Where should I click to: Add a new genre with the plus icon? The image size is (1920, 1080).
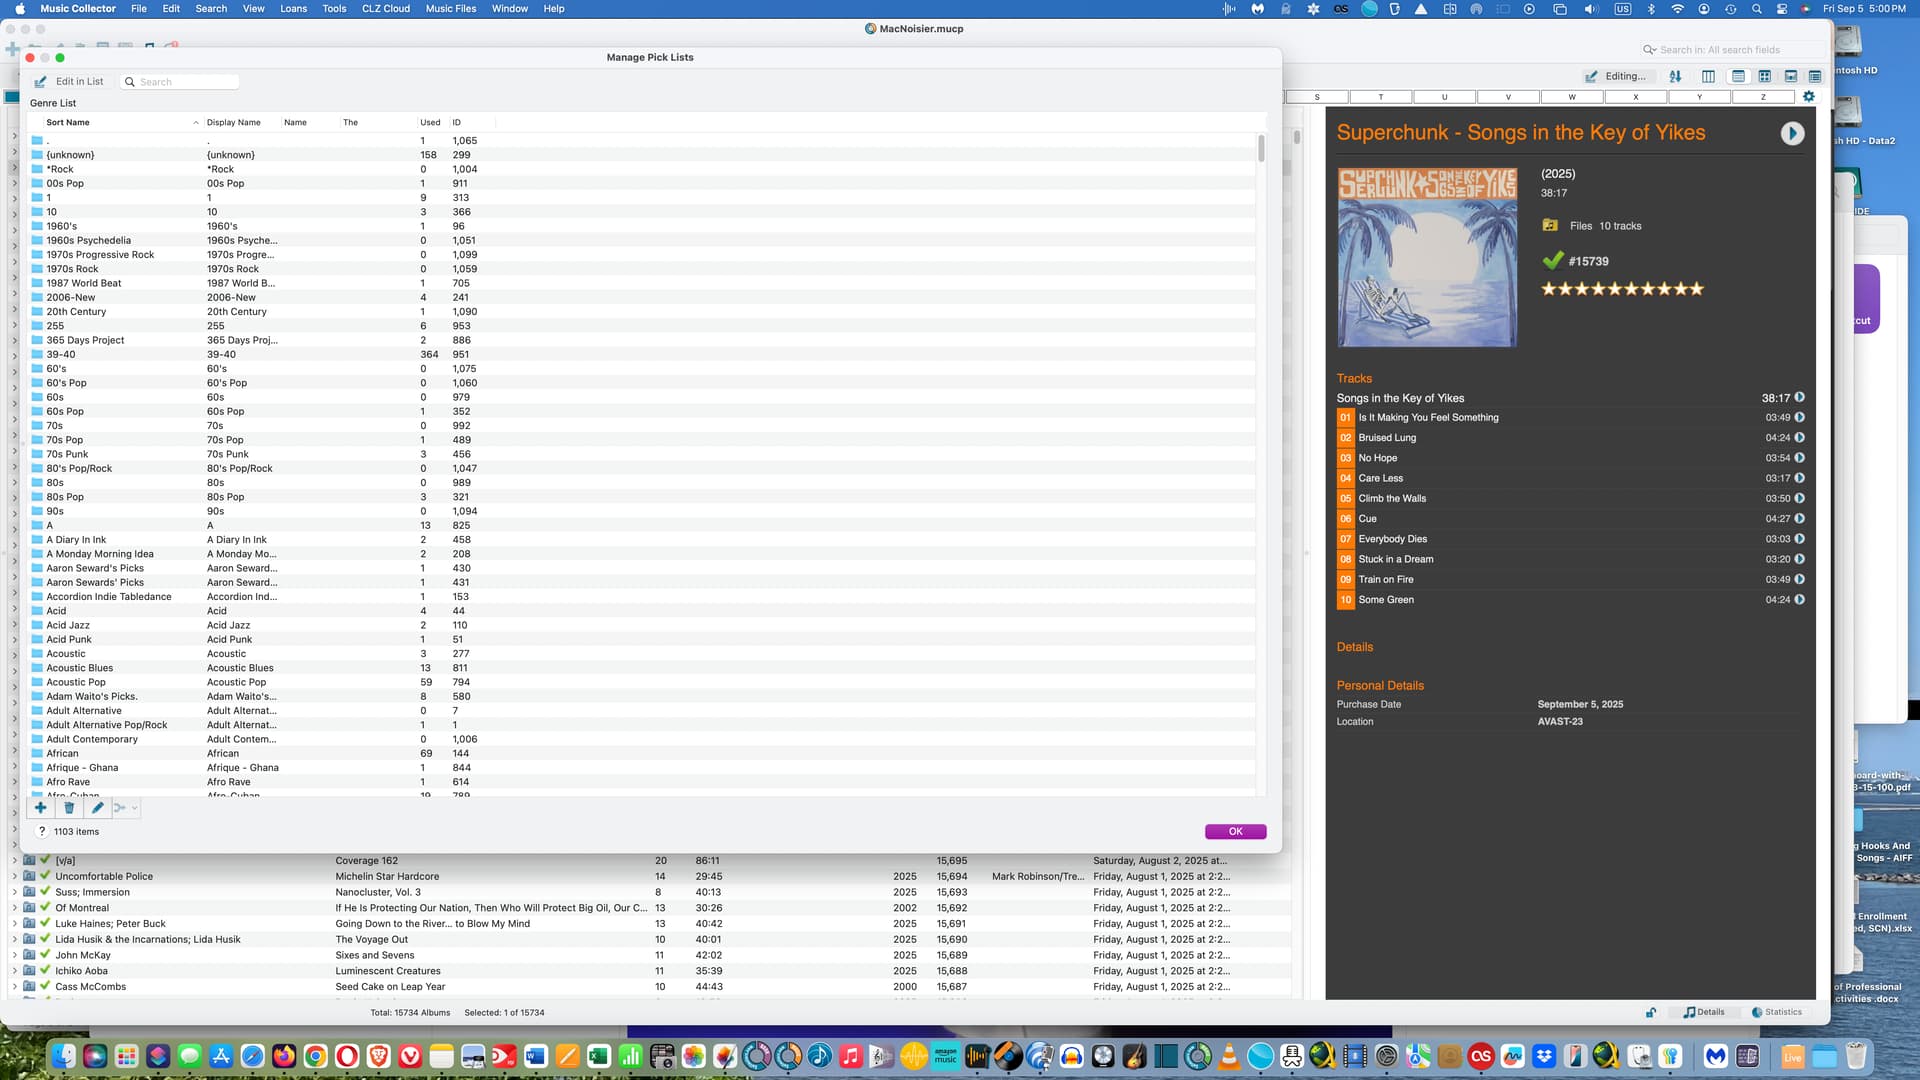[40, 808]
